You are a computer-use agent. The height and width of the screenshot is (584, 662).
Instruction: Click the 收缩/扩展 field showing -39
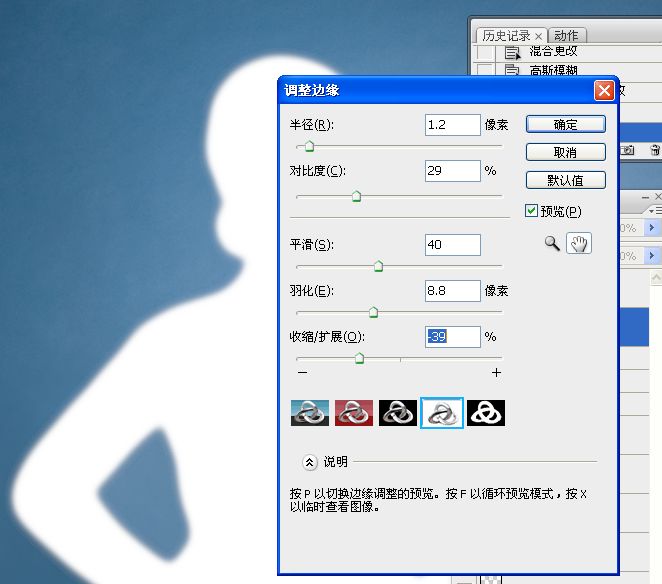(453, 337)
